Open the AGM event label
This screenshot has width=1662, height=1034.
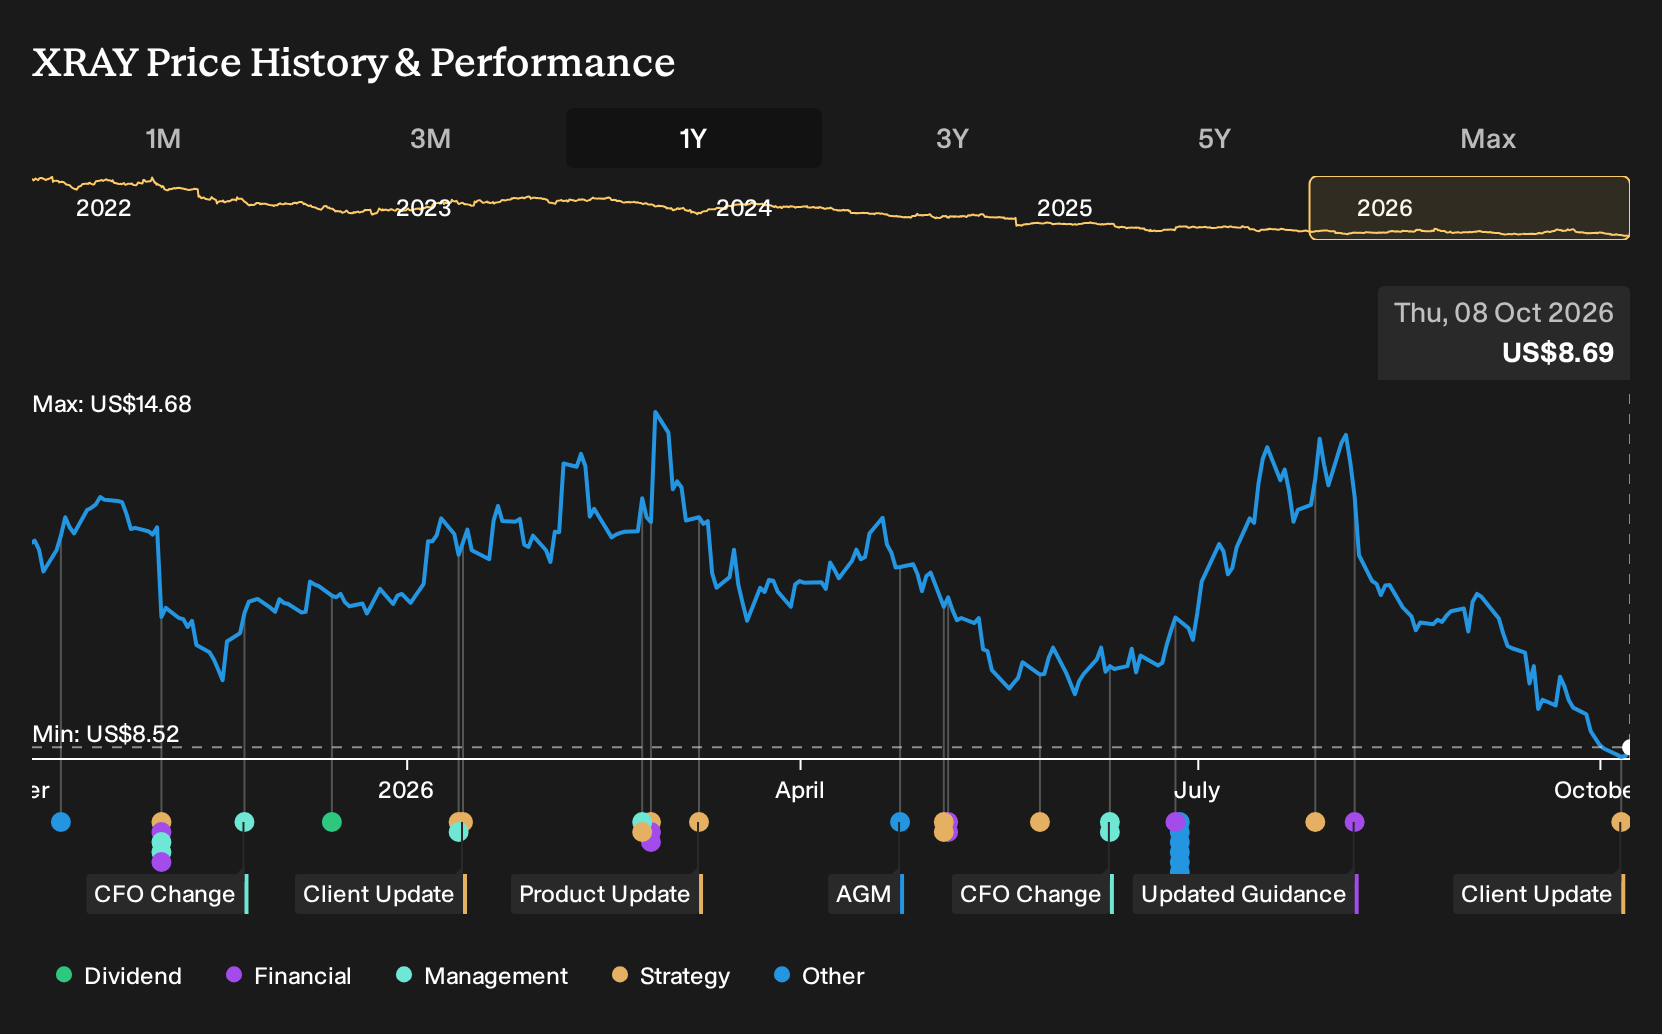[865, 894]
